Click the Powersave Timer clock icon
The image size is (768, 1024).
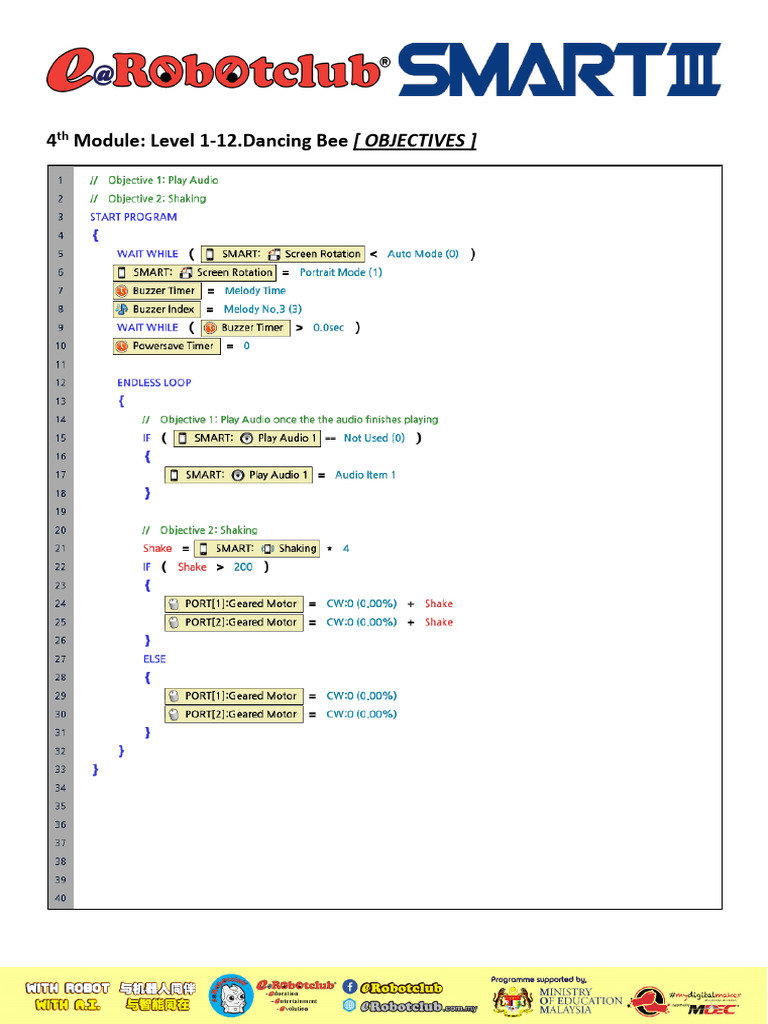click(121, 346)
